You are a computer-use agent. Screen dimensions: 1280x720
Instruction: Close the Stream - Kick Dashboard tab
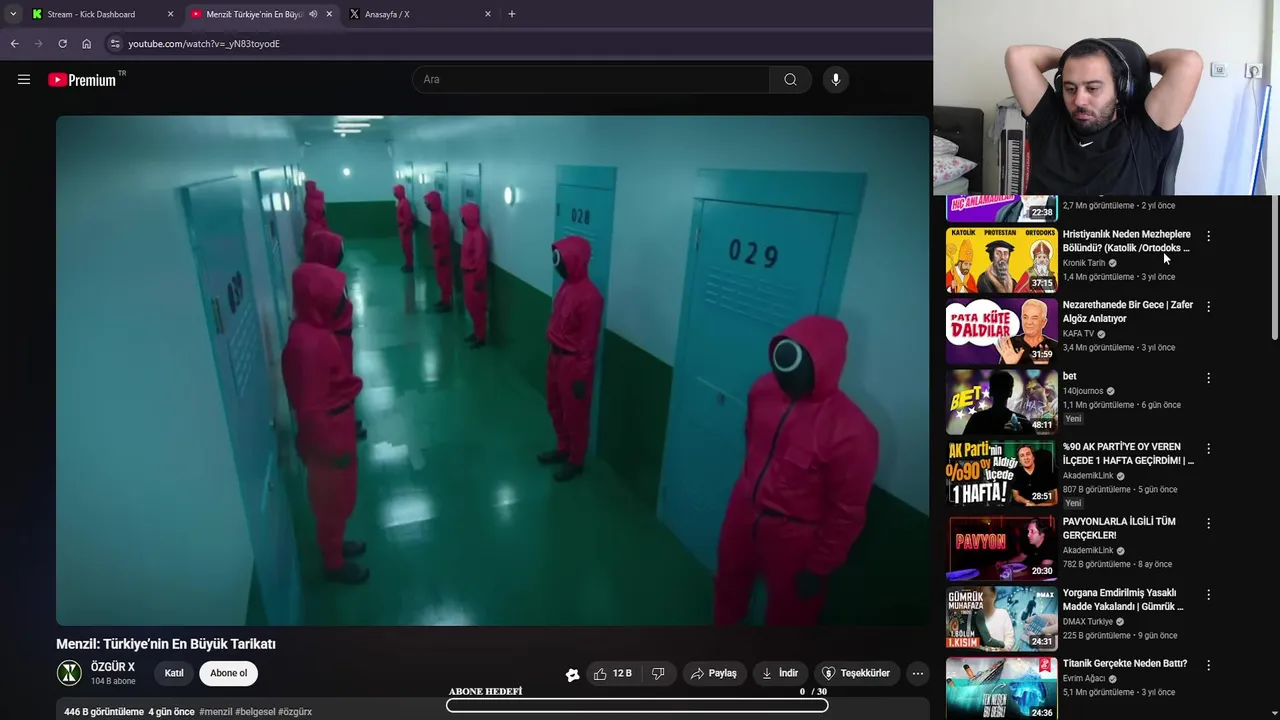tap(170, 14)
